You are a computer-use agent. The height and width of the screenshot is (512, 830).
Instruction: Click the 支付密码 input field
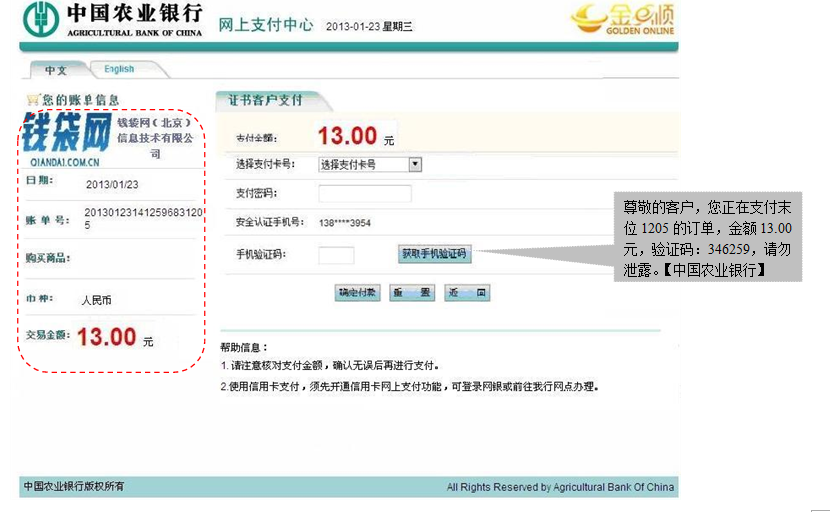(365, 193)
